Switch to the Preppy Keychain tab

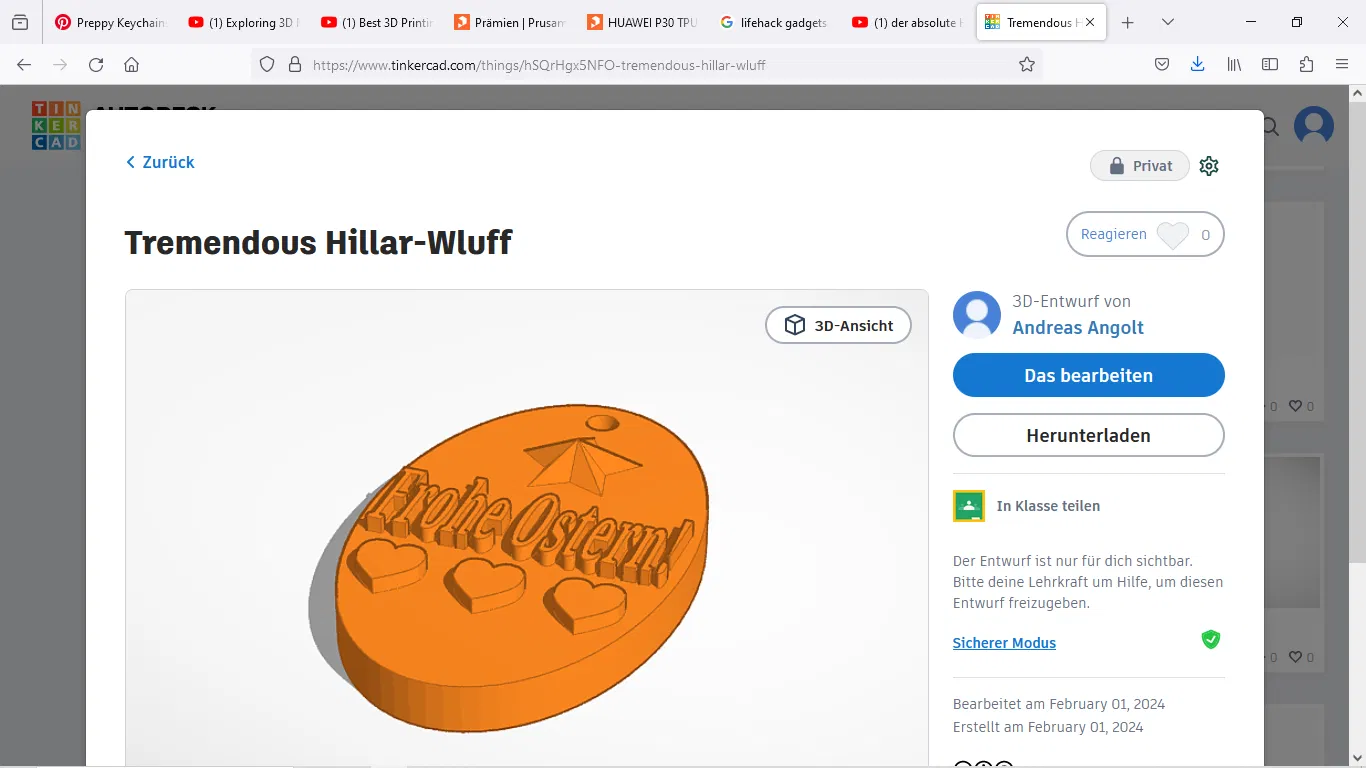[110, 22]
